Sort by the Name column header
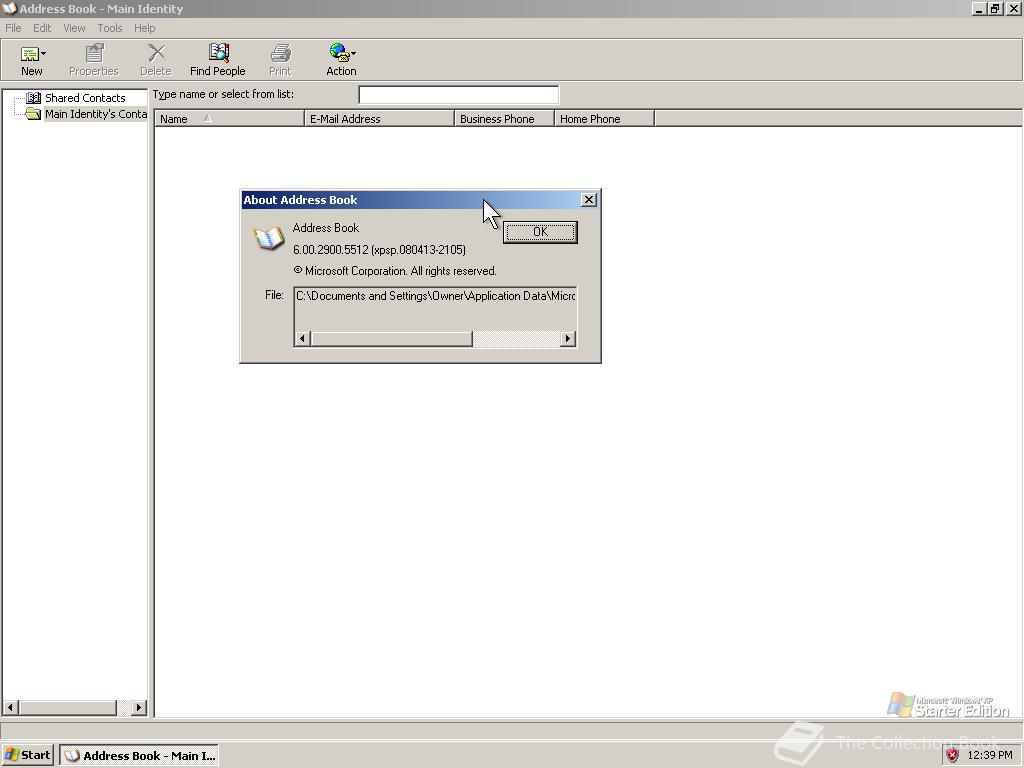 point(229,119)
